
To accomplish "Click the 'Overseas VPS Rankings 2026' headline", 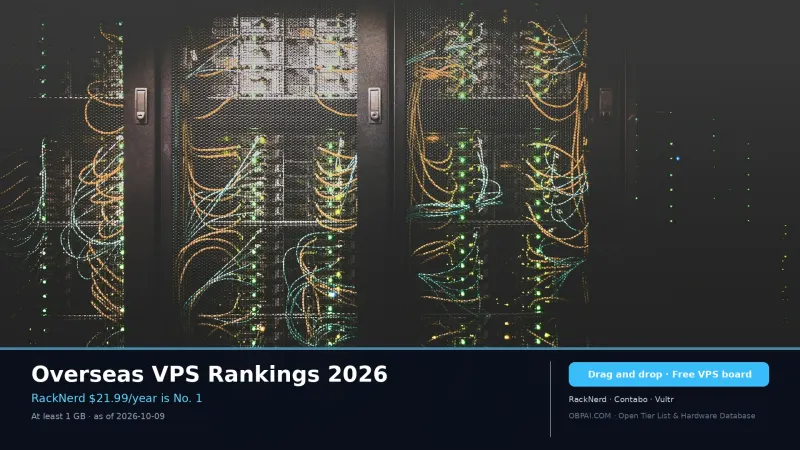I will 209,374.
